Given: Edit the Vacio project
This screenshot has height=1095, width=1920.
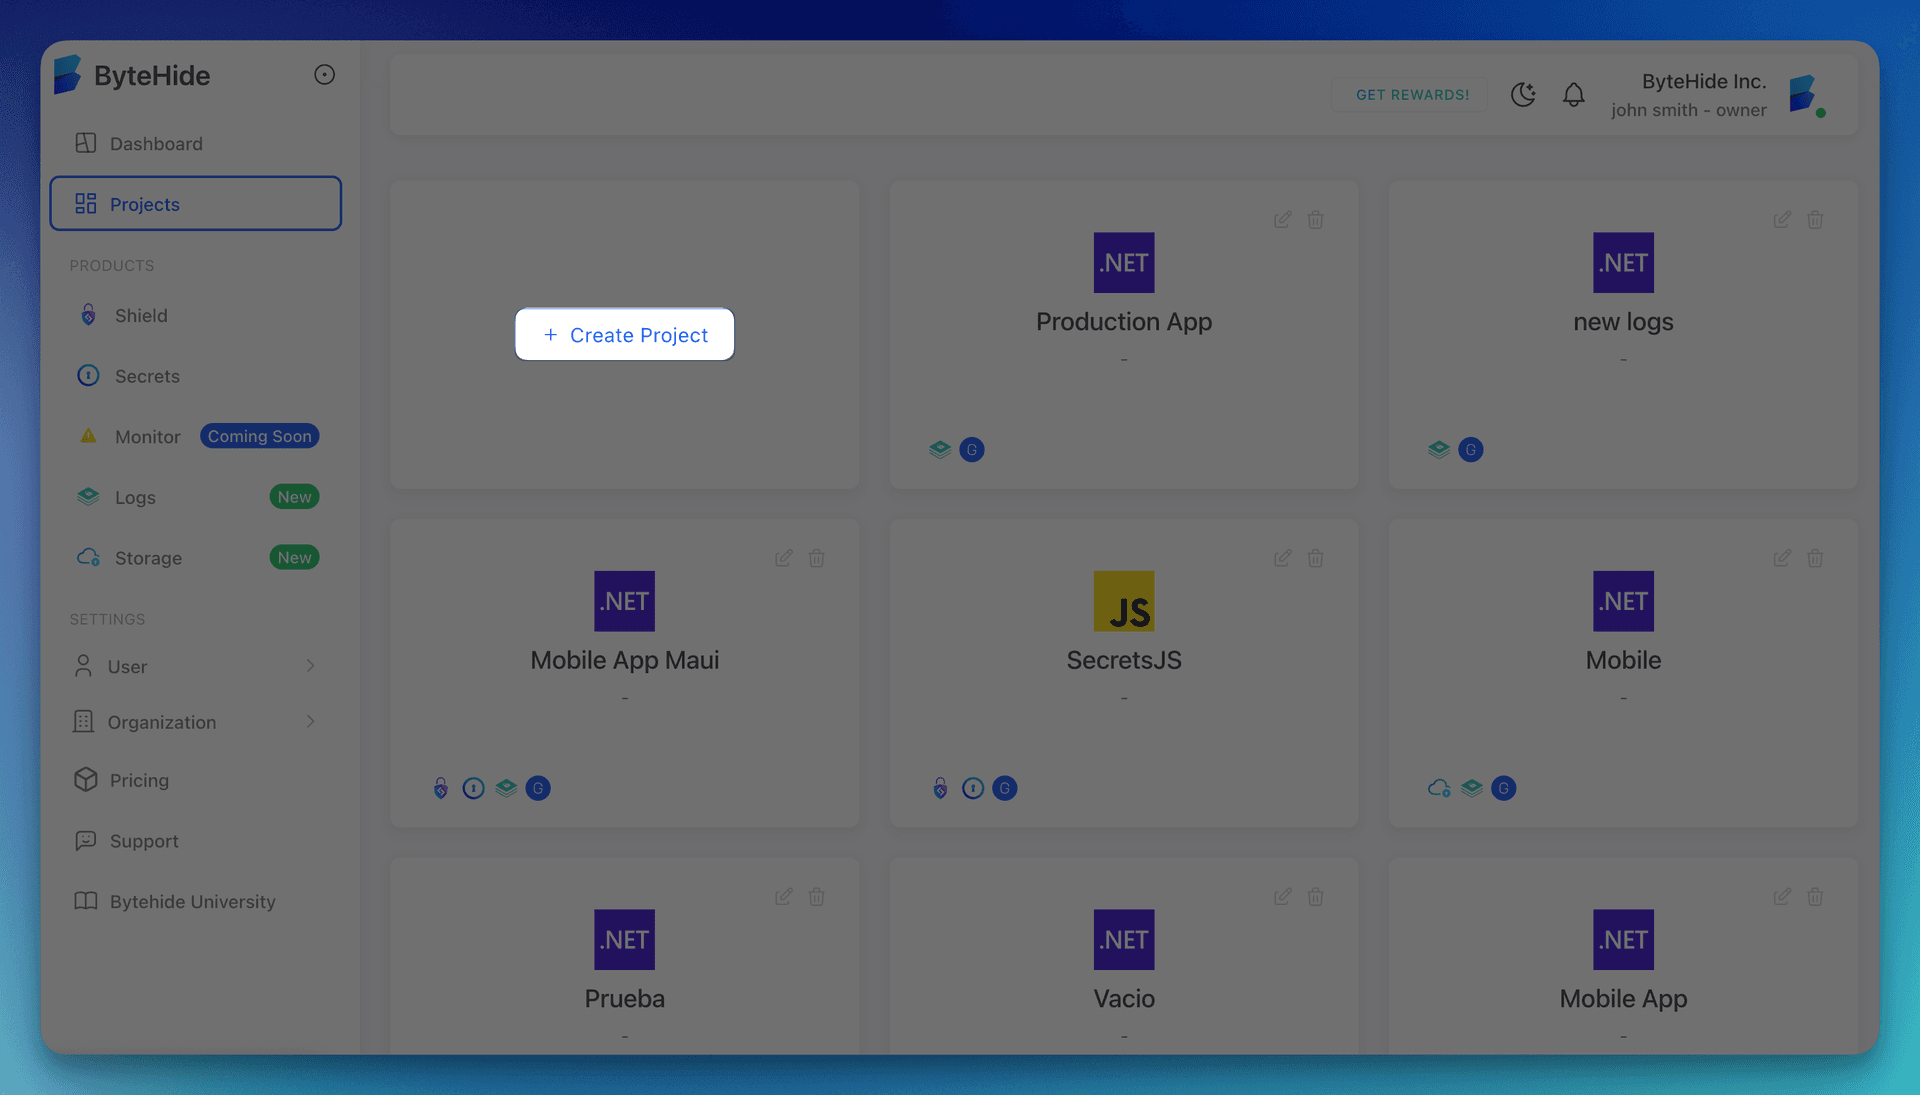Looking at the screenshot, I should click(1282, 896).
